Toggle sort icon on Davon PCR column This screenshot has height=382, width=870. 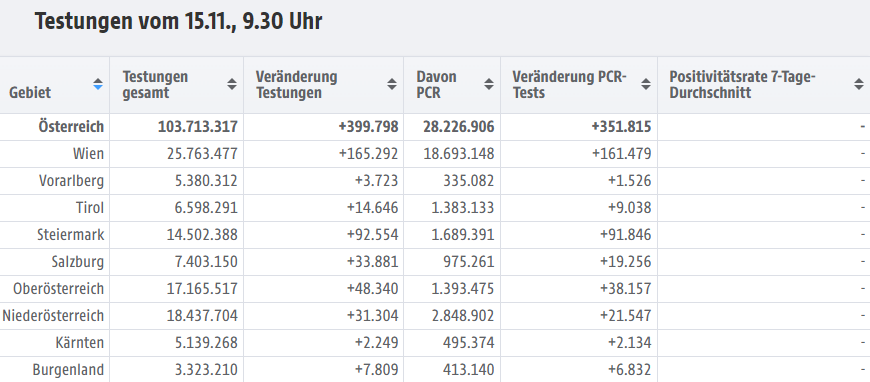tap(489, 84)
